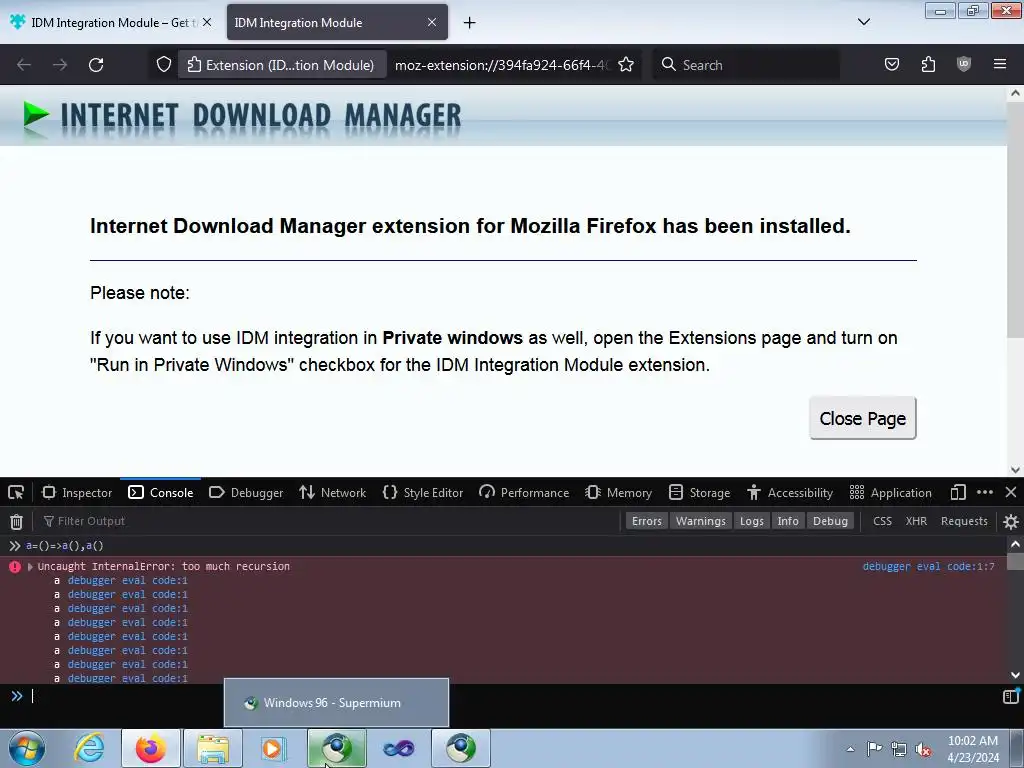Image resolution: width=1024 pixels, height=768 pixels.
Task: Focus the Filter Output field
Action: (327, 521)
